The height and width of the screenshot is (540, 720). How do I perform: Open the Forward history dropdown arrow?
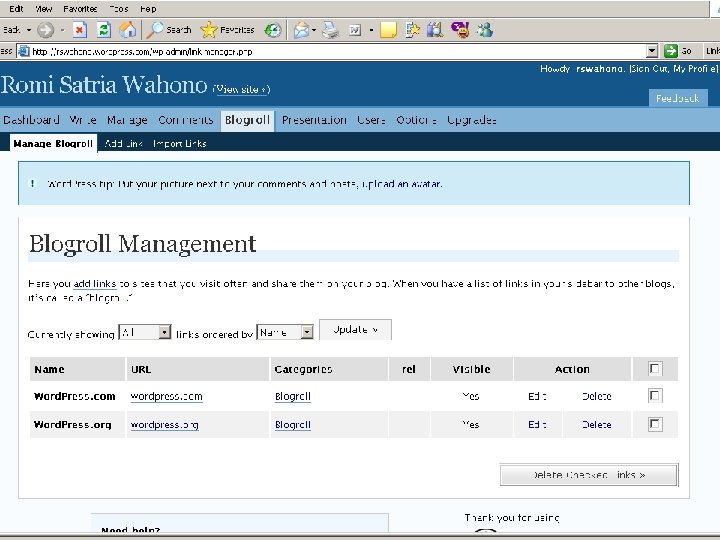tap(62, 30)
